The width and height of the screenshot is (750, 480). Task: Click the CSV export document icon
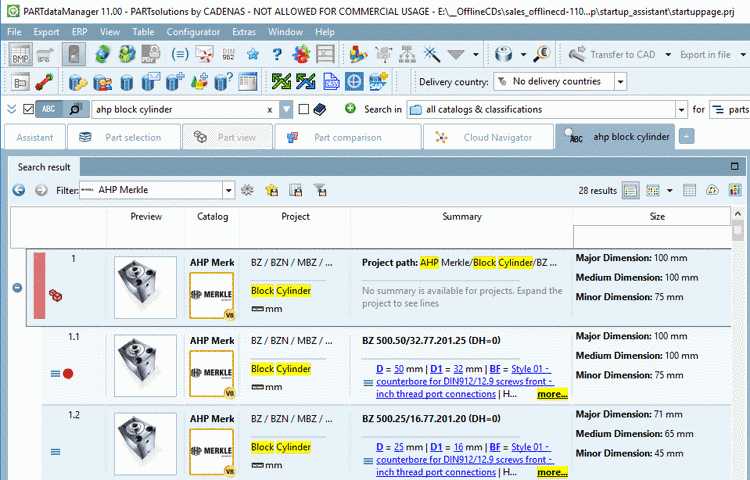tap(331, 82)
